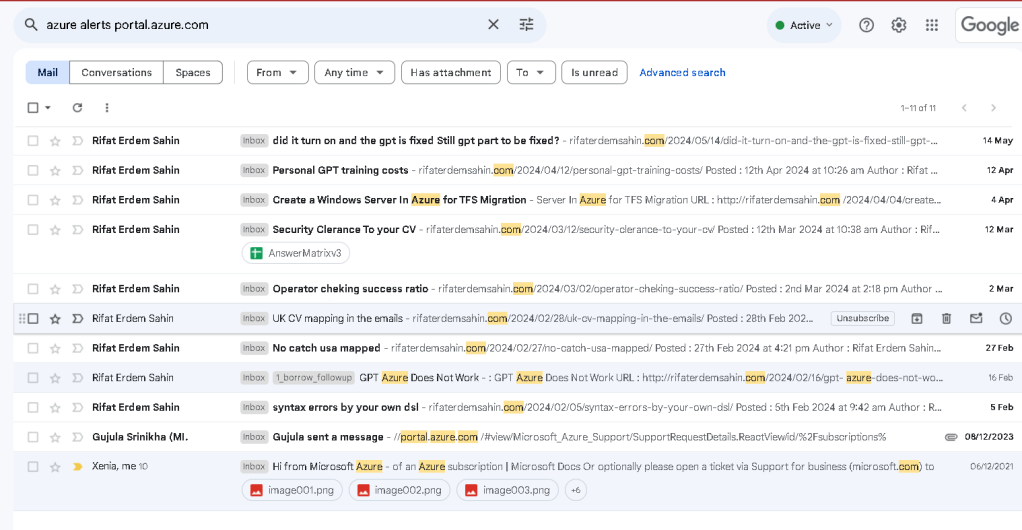This screenshot has width=1022, height=530.
Task: Check the Create a Windows Server email
Action: click(x=33, y=200)
